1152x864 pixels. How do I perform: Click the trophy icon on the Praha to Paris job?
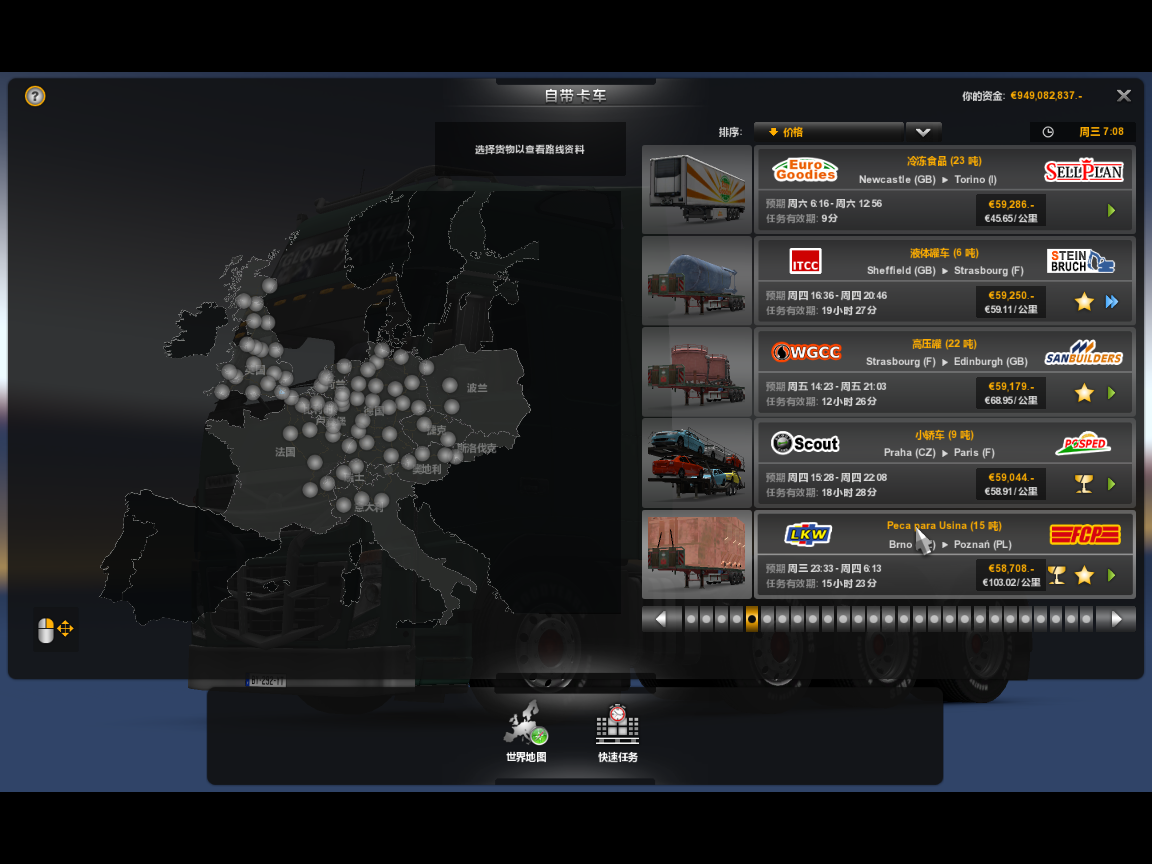(x=1083, y=484)
